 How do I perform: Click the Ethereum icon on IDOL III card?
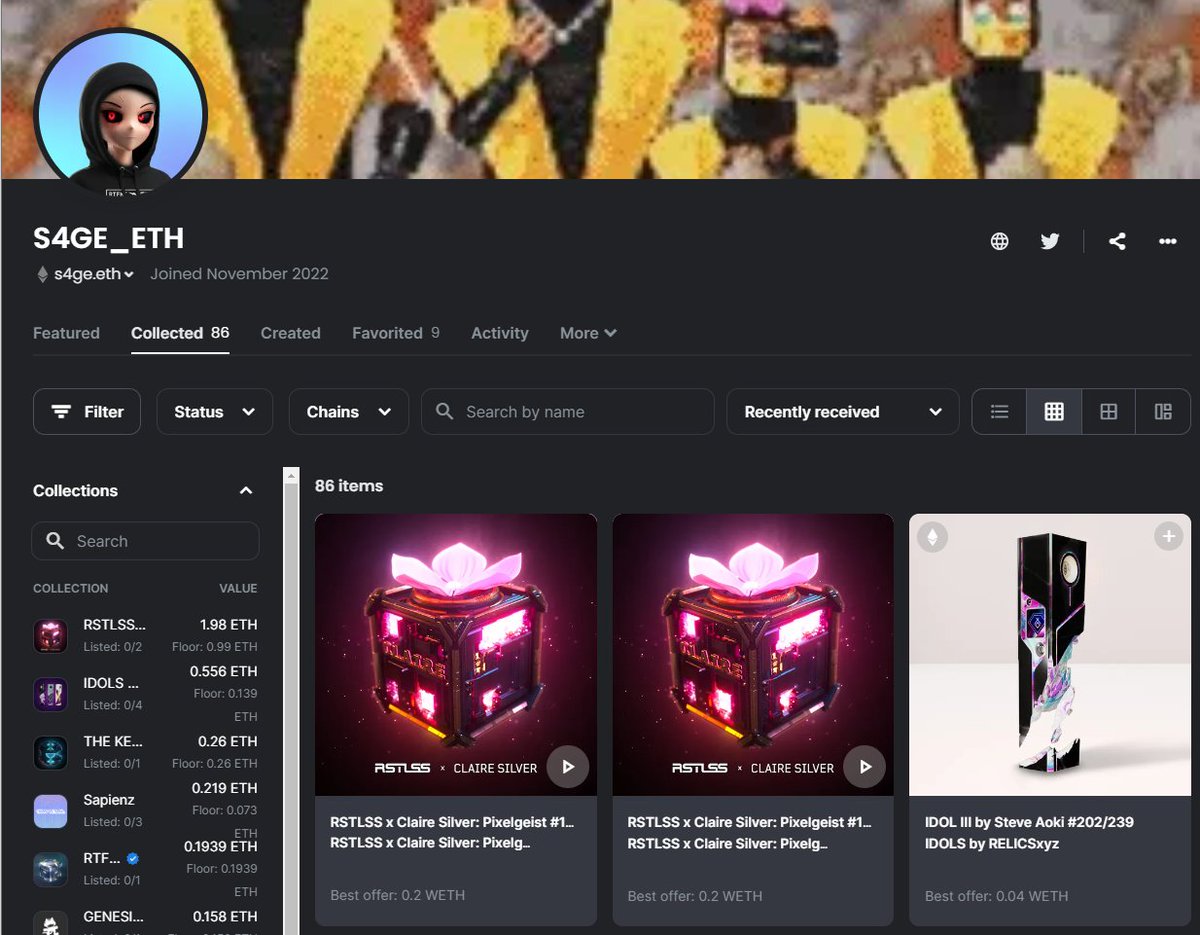(x=932, y=537)
